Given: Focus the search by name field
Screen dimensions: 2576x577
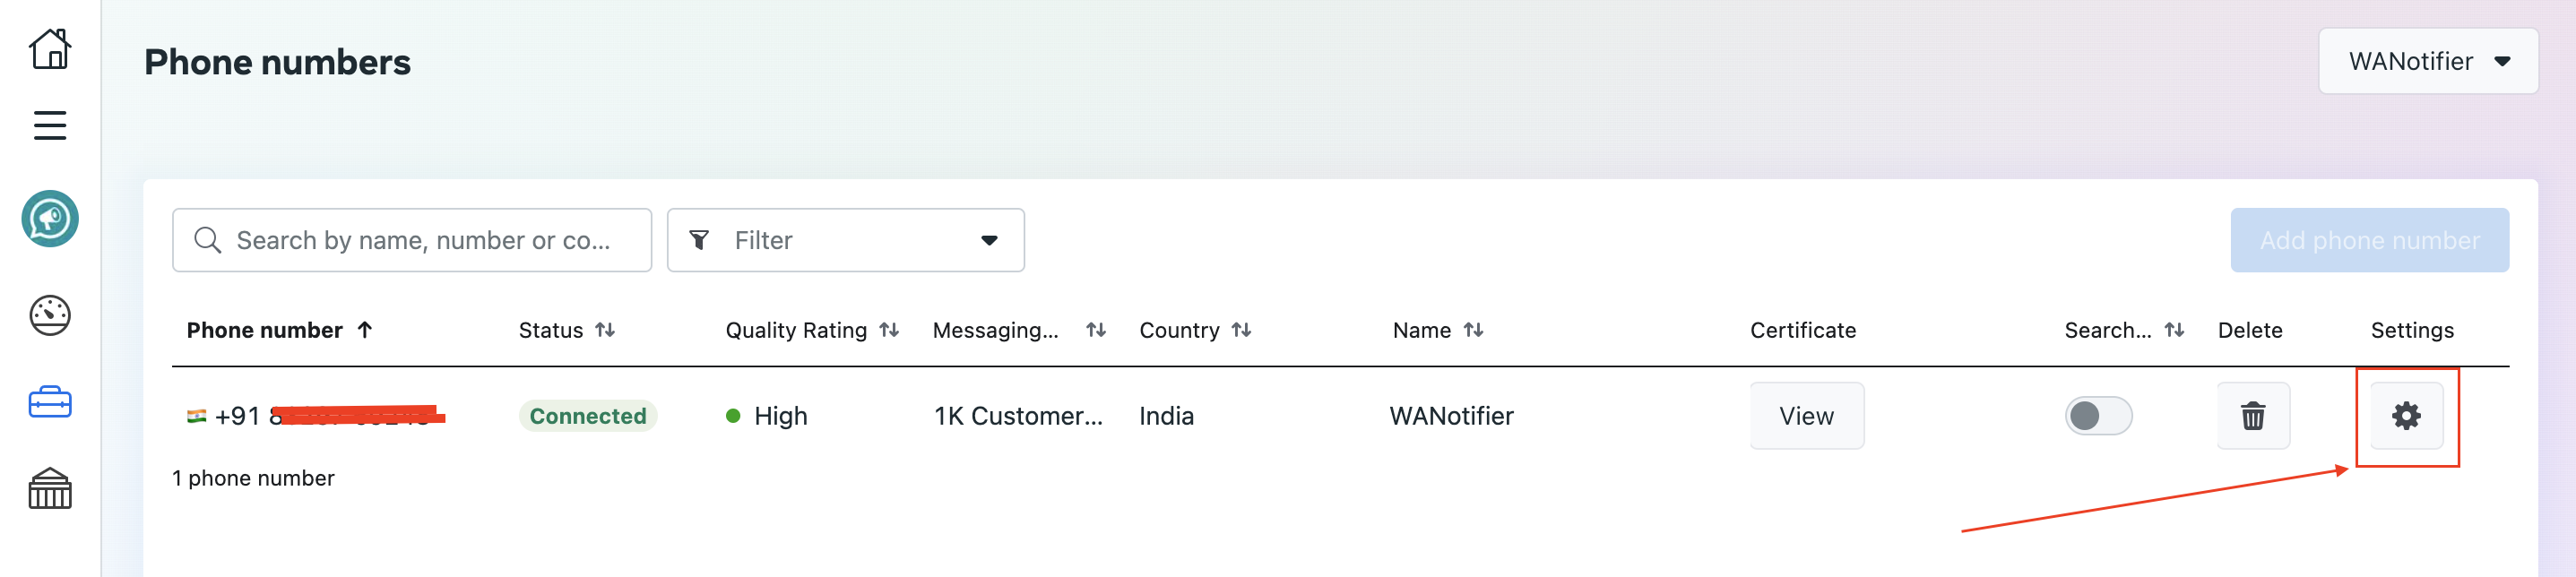Looking at the screenshot, I should click(422, 240).
